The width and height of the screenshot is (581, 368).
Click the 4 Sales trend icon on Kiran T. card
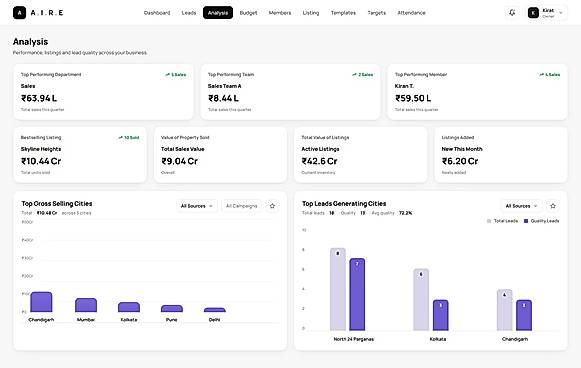[541, 75]
